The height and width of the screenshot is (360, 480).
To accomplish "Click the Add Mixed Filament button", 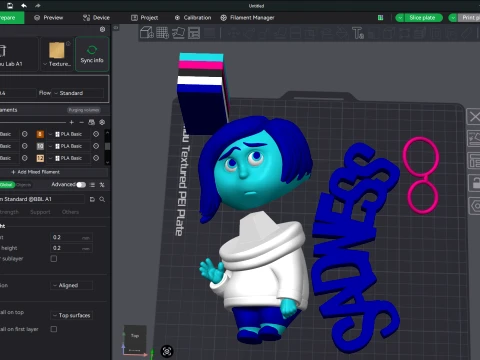I will click(x=54, y=172).
